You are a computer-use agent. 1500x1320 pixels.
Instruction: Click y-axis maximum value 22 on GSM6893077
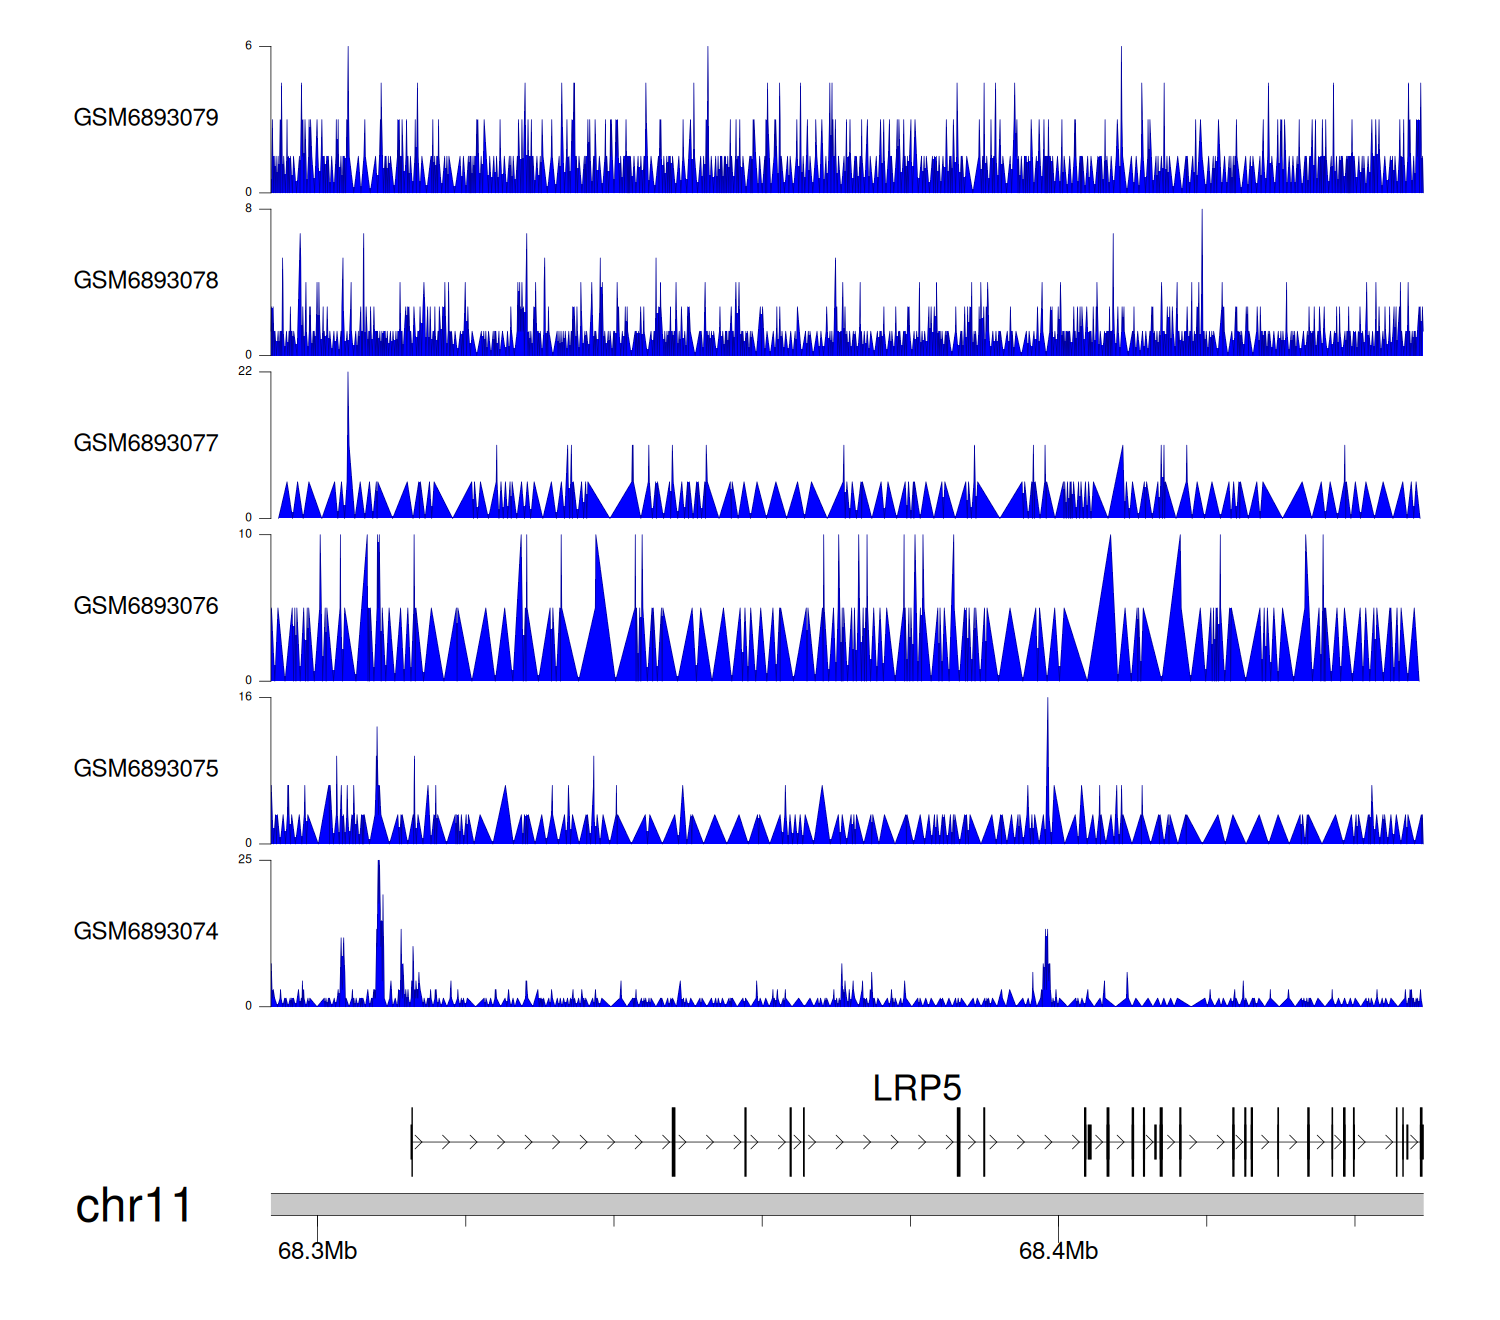245,372
